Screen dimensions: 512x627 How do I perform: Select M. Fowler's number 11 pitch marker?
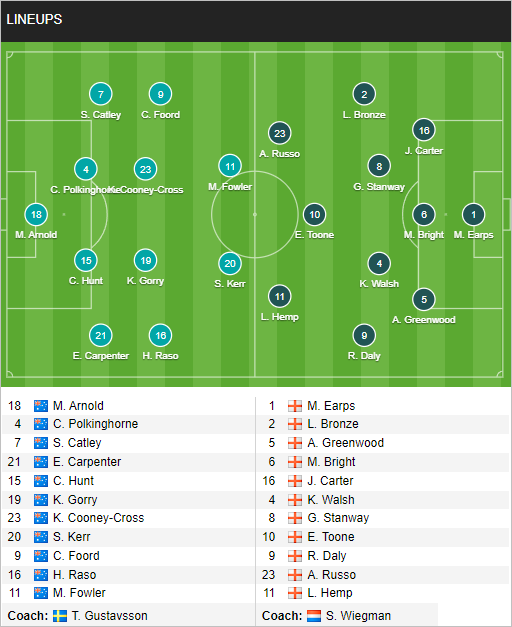tap(230, 166)
